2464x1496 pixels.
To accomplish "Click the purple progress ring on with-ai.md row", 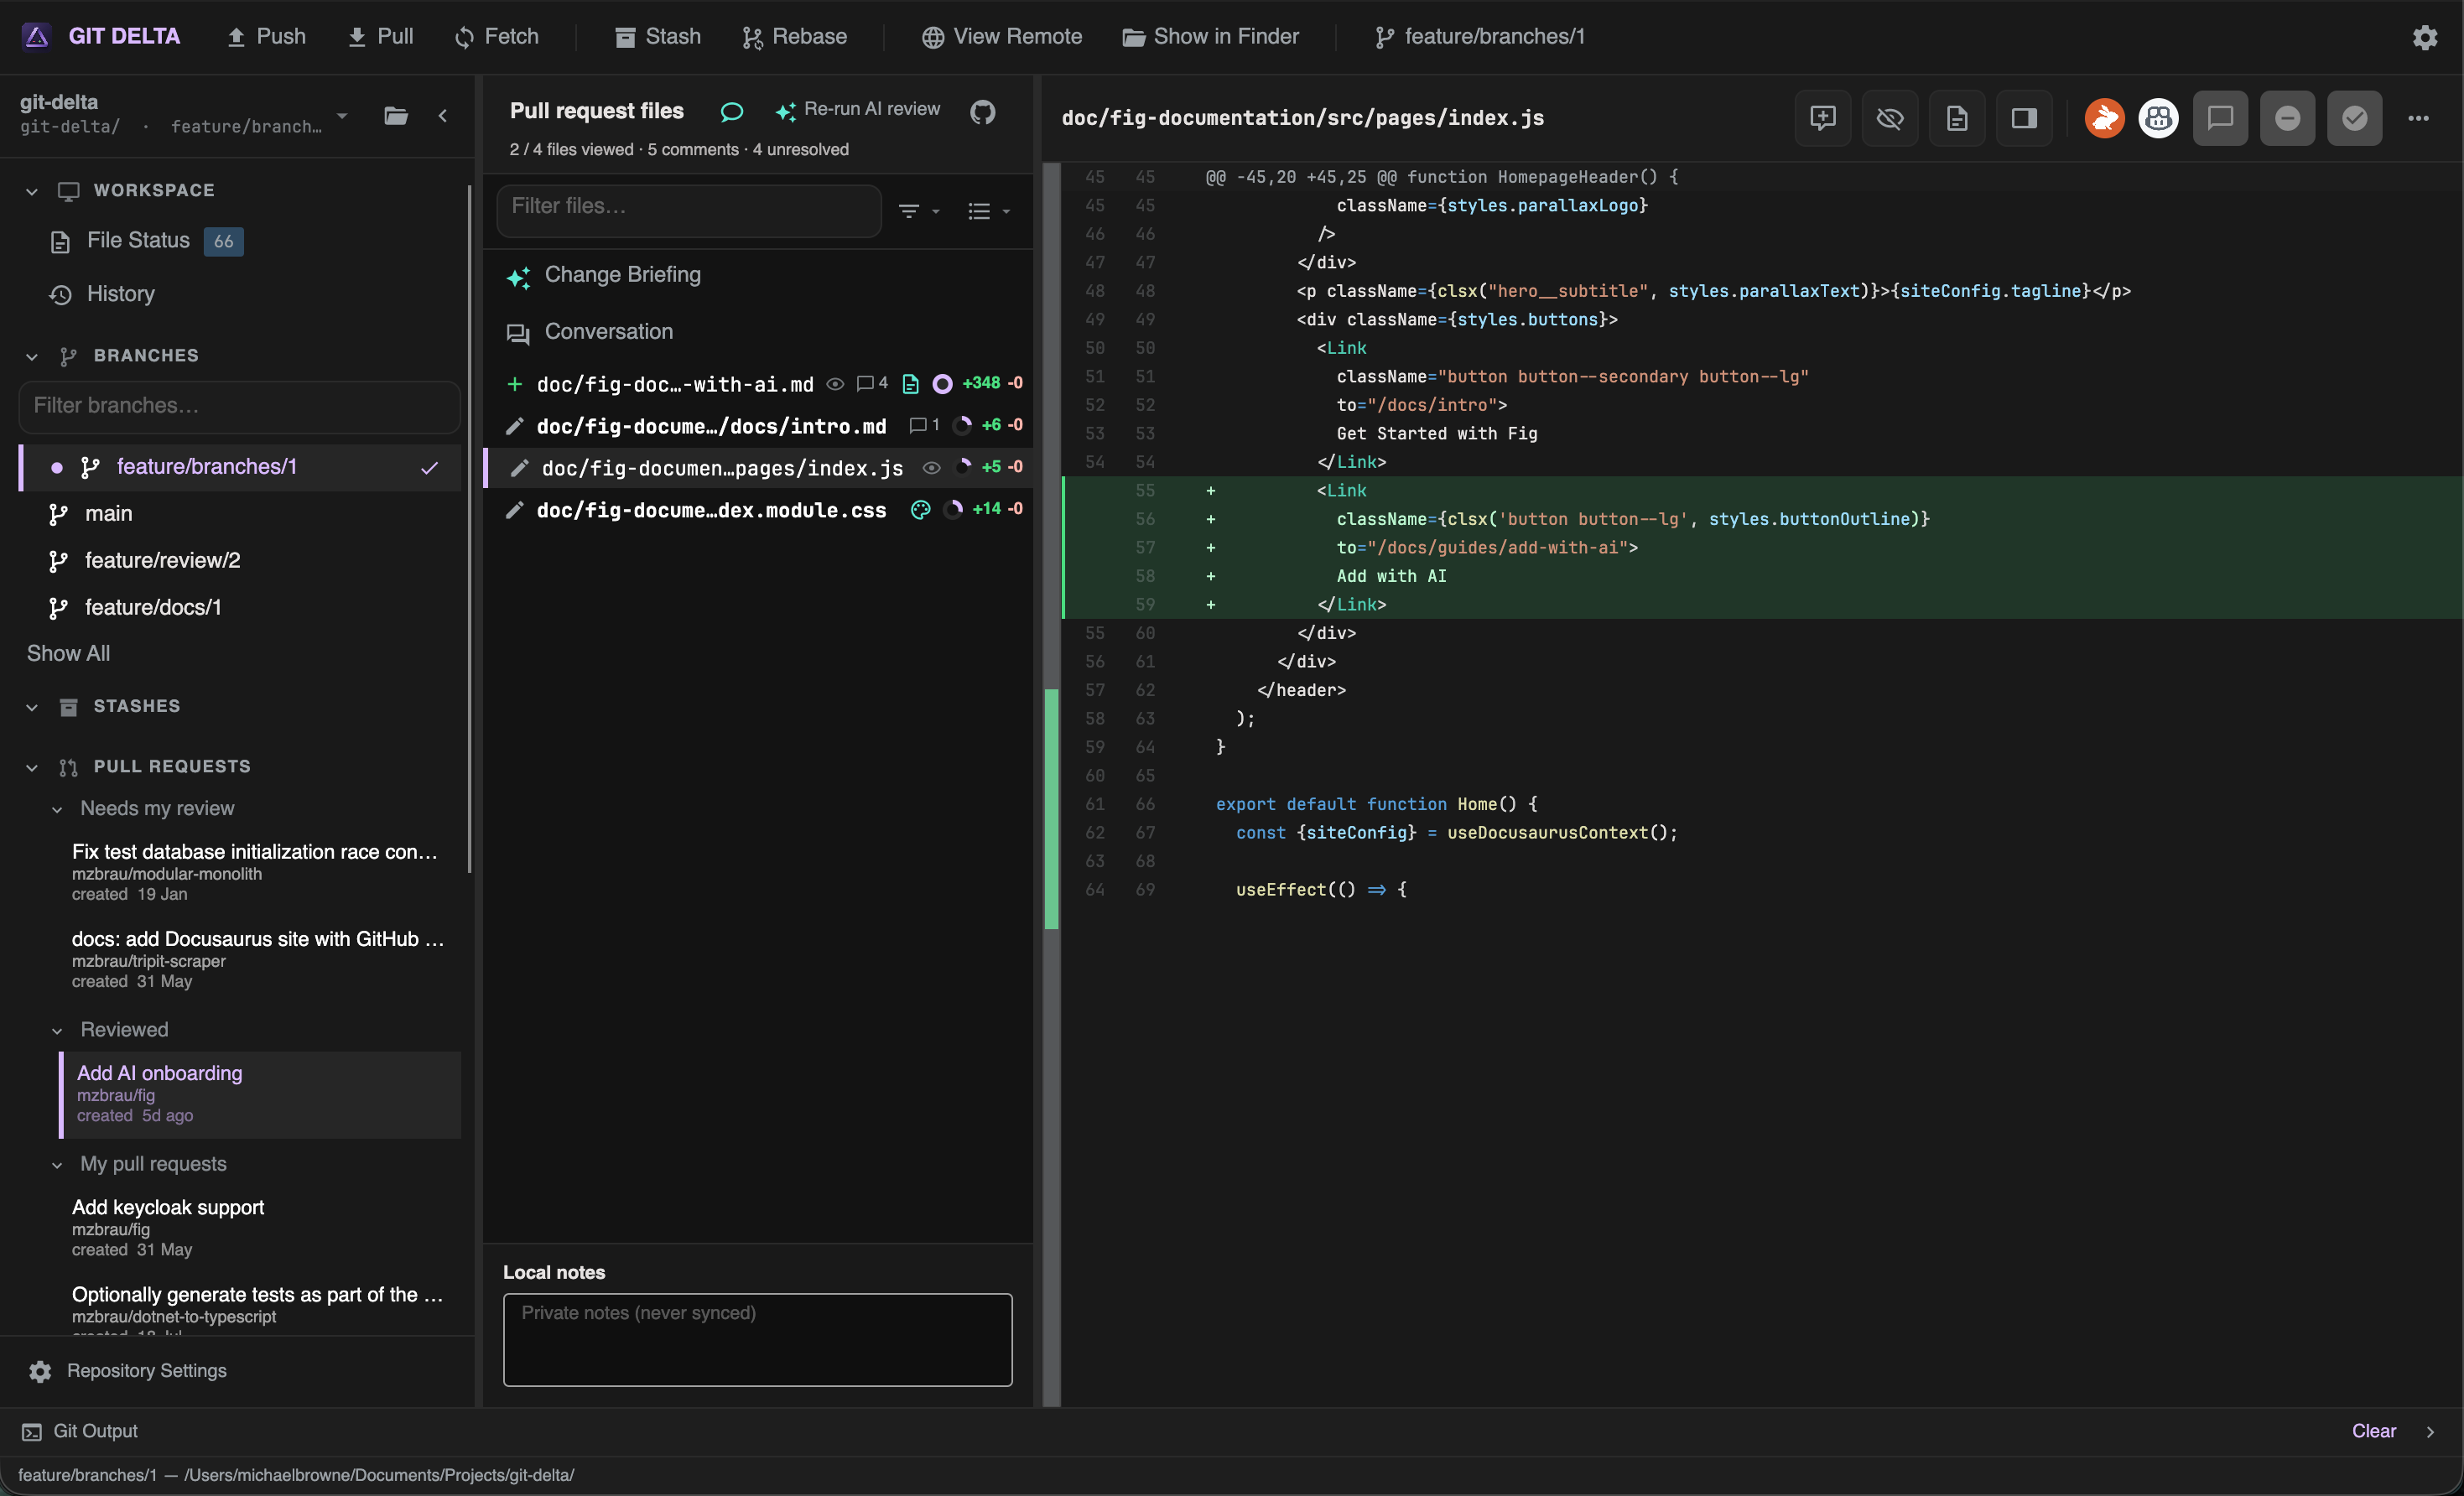I will pos(942,384).
